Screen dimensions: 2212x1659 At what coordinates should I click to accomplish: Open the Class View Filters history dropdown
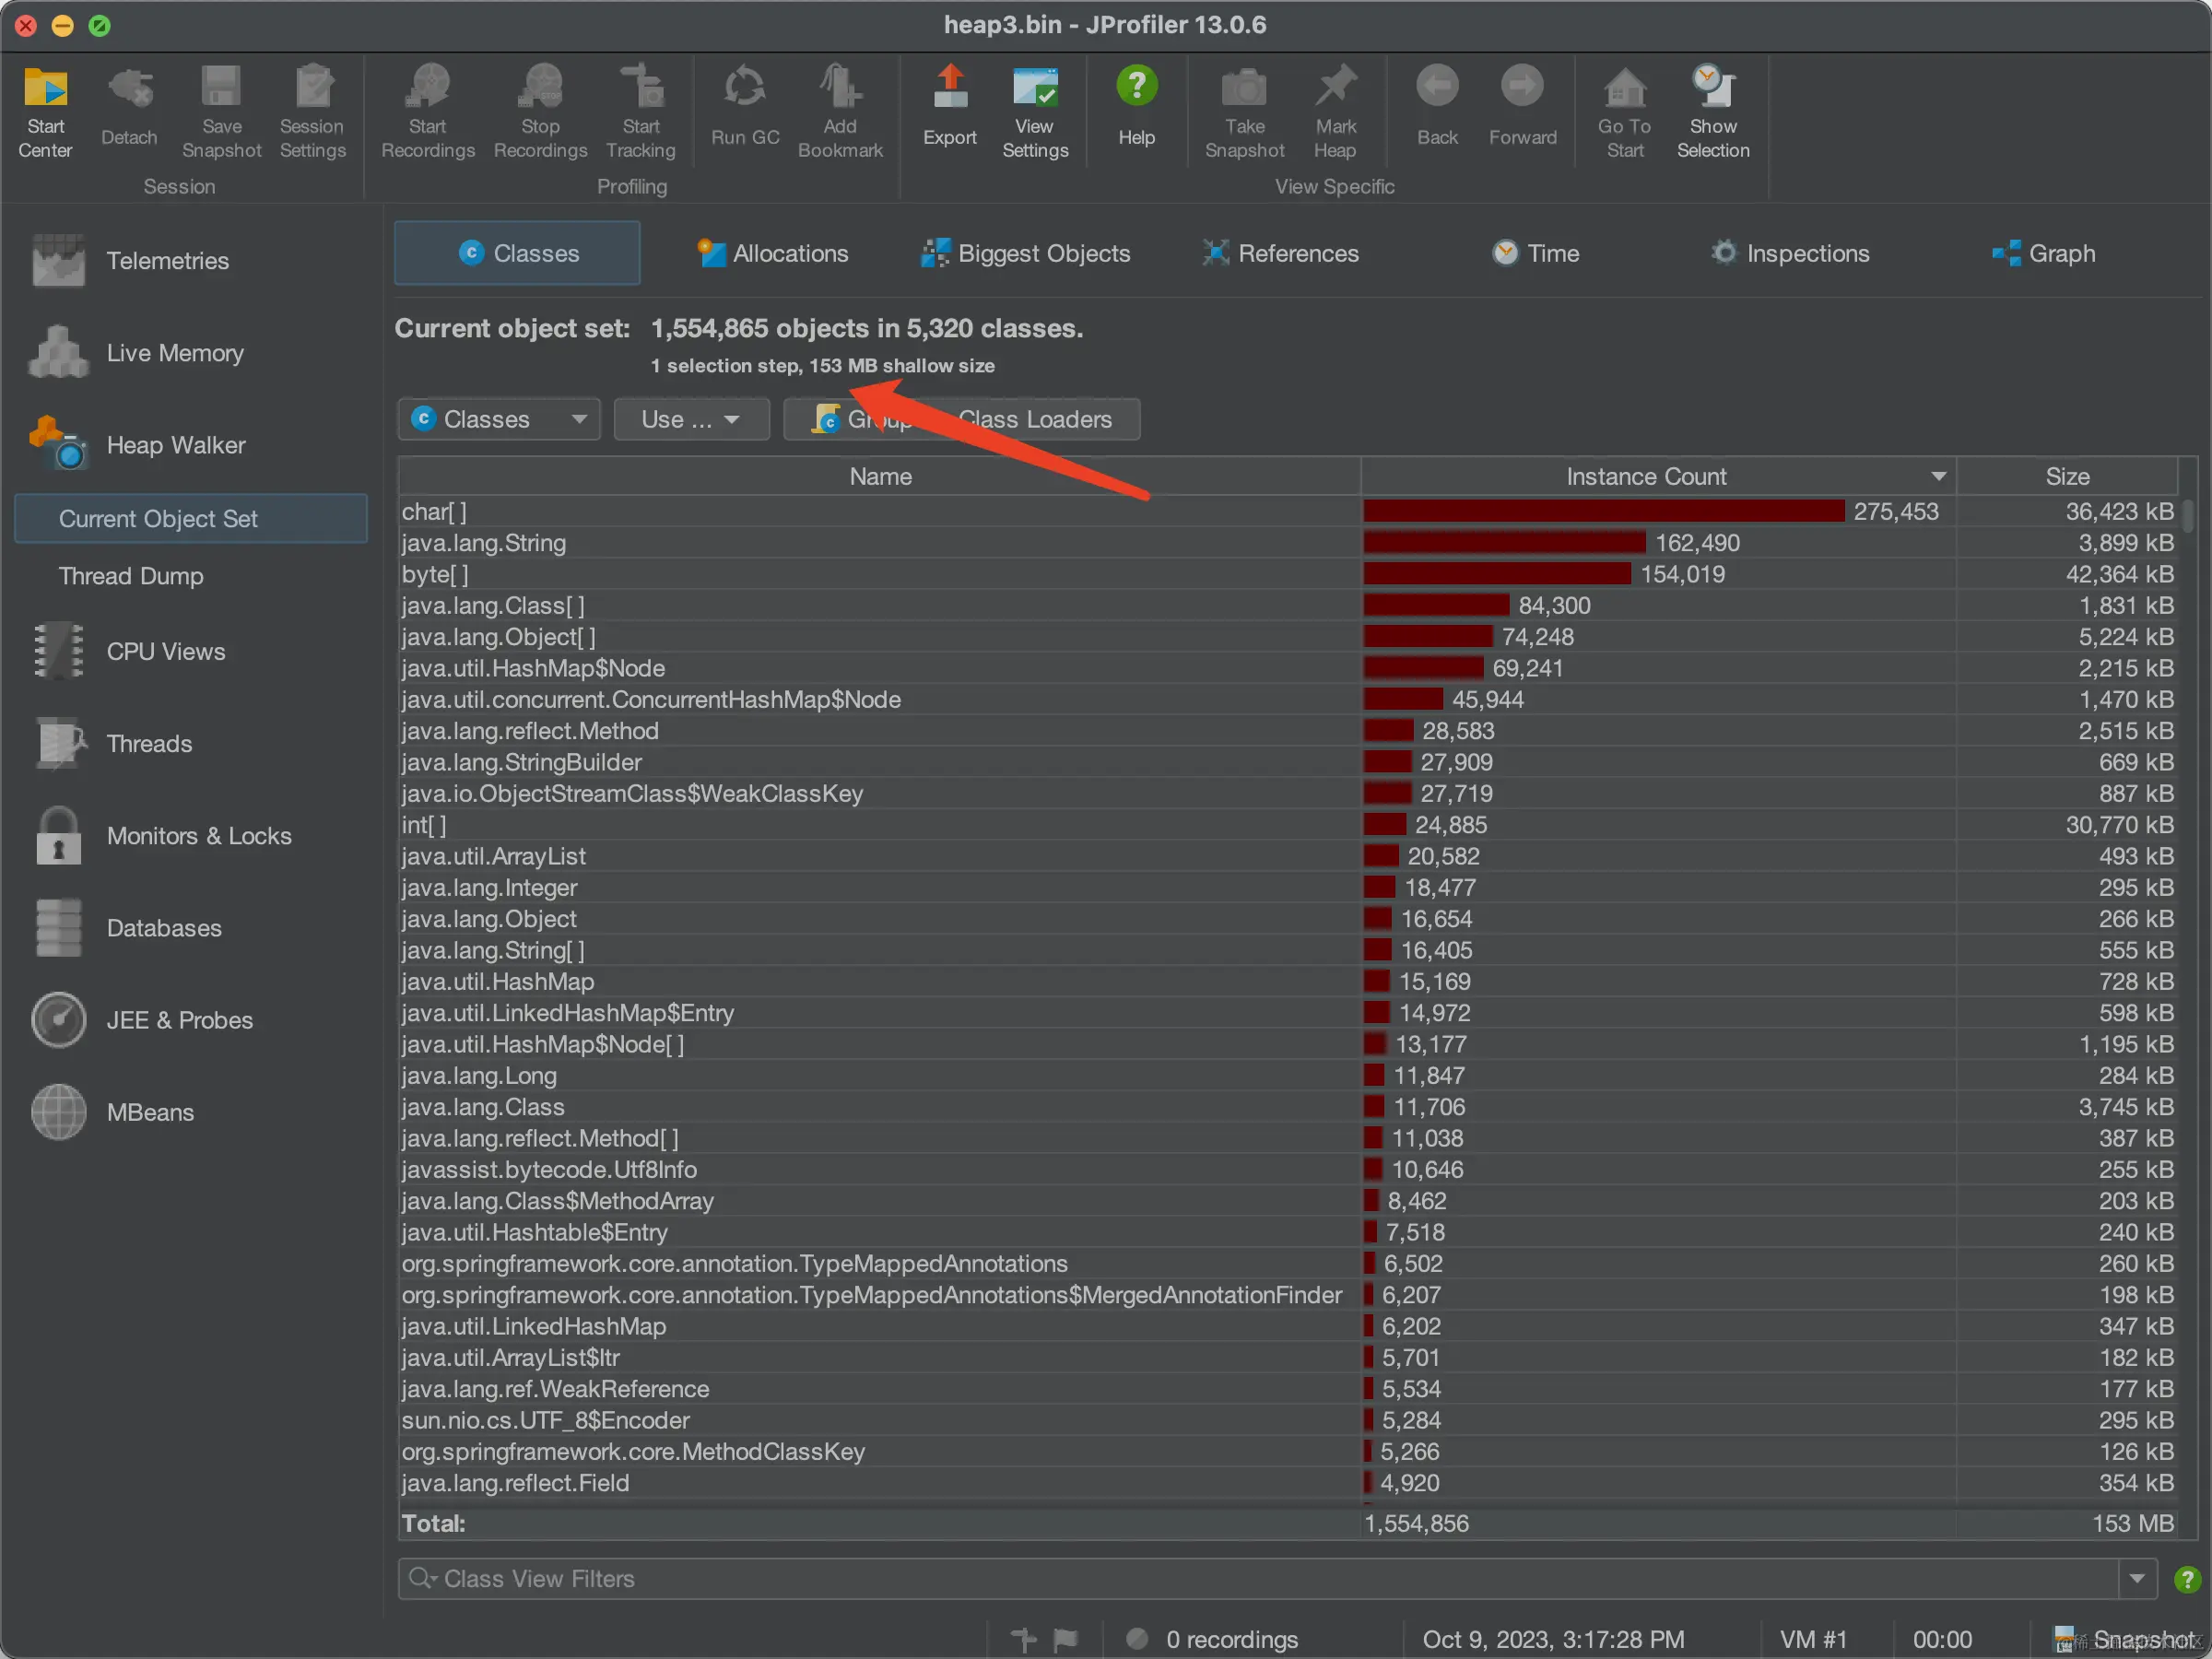[2136, 1578]
